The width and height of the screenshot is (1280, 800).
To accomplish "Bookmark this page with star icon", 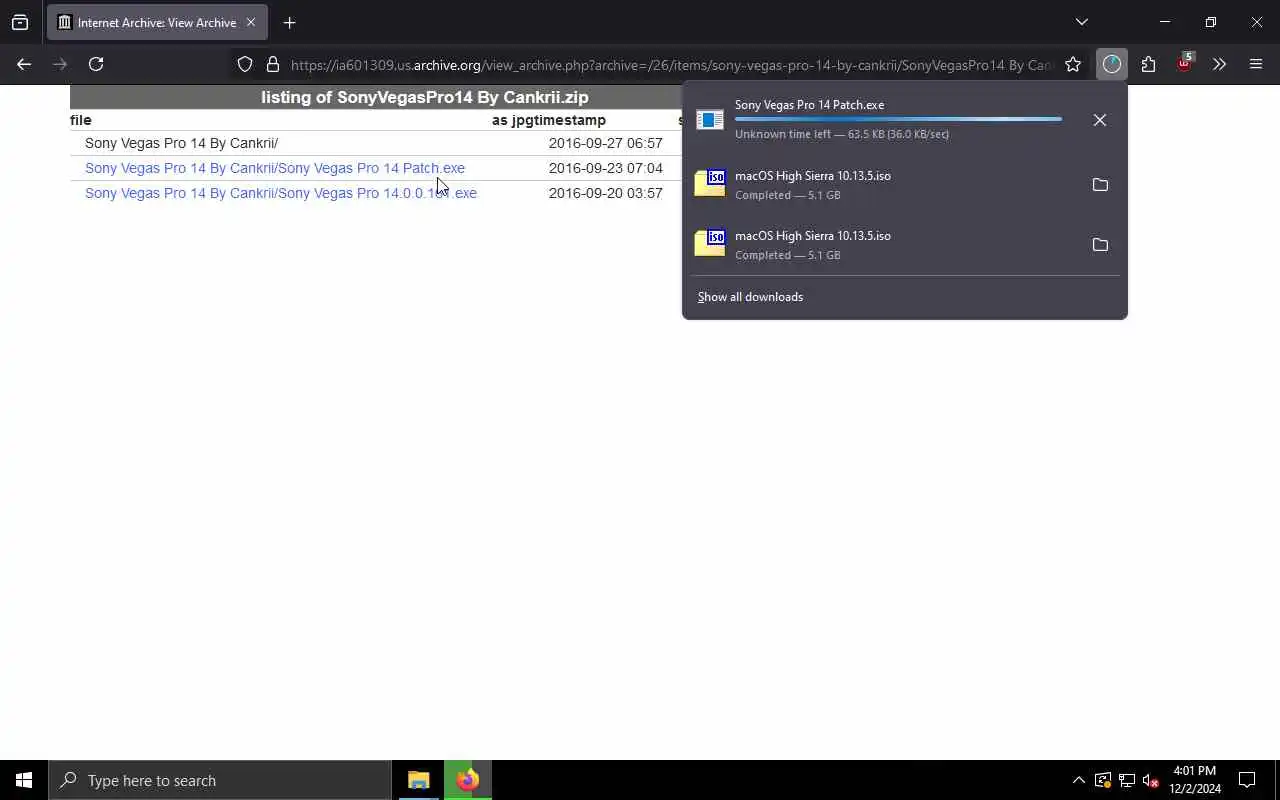I will (x=1073, y=64).
